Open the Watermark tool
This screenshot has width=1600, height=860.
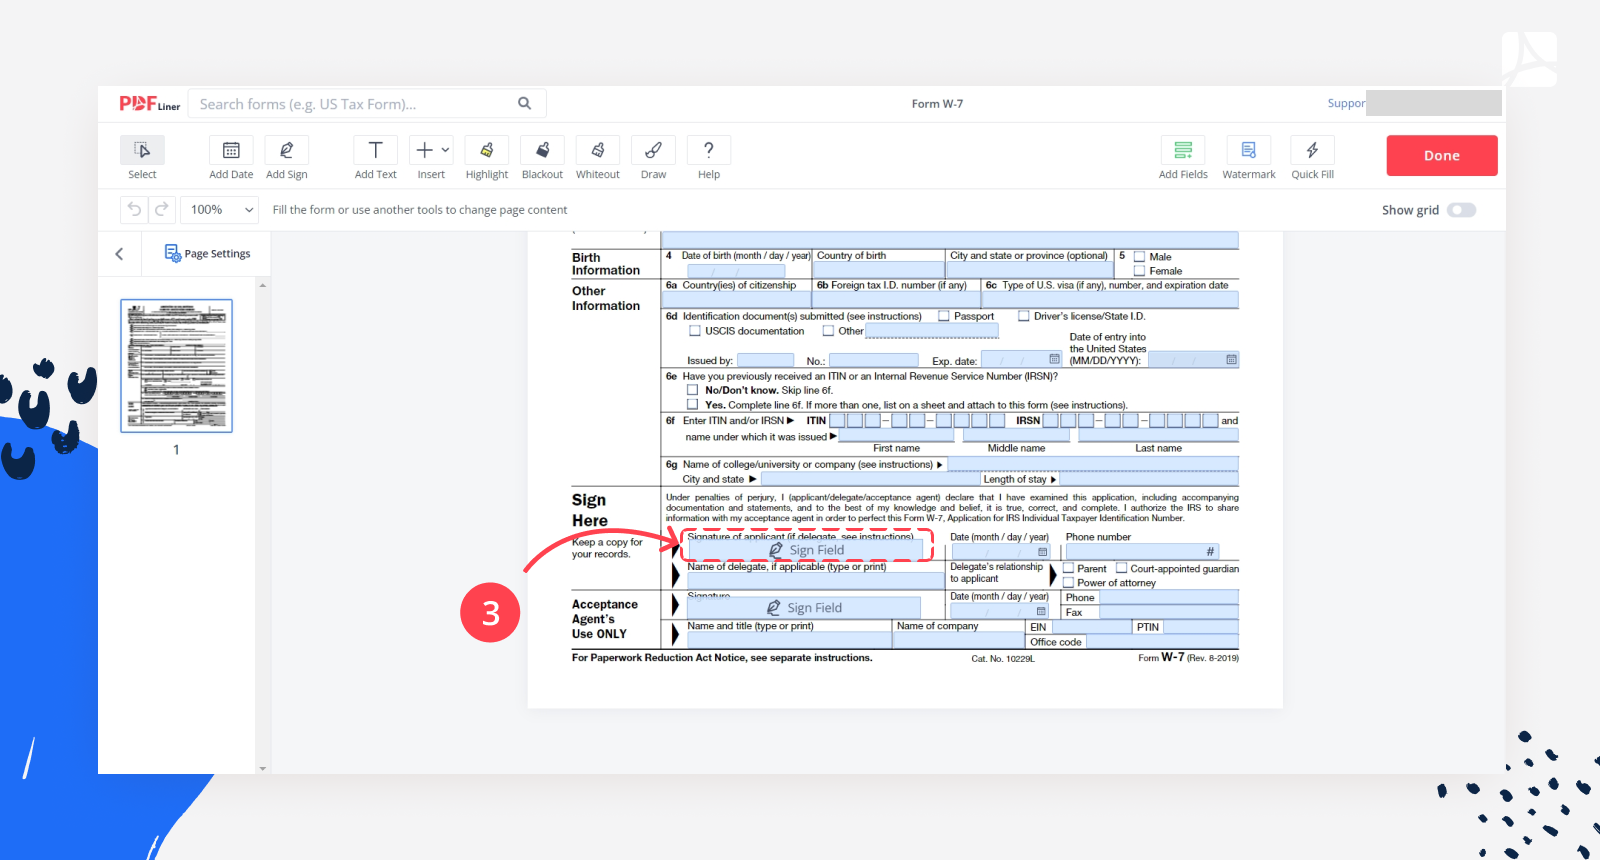1248,150
